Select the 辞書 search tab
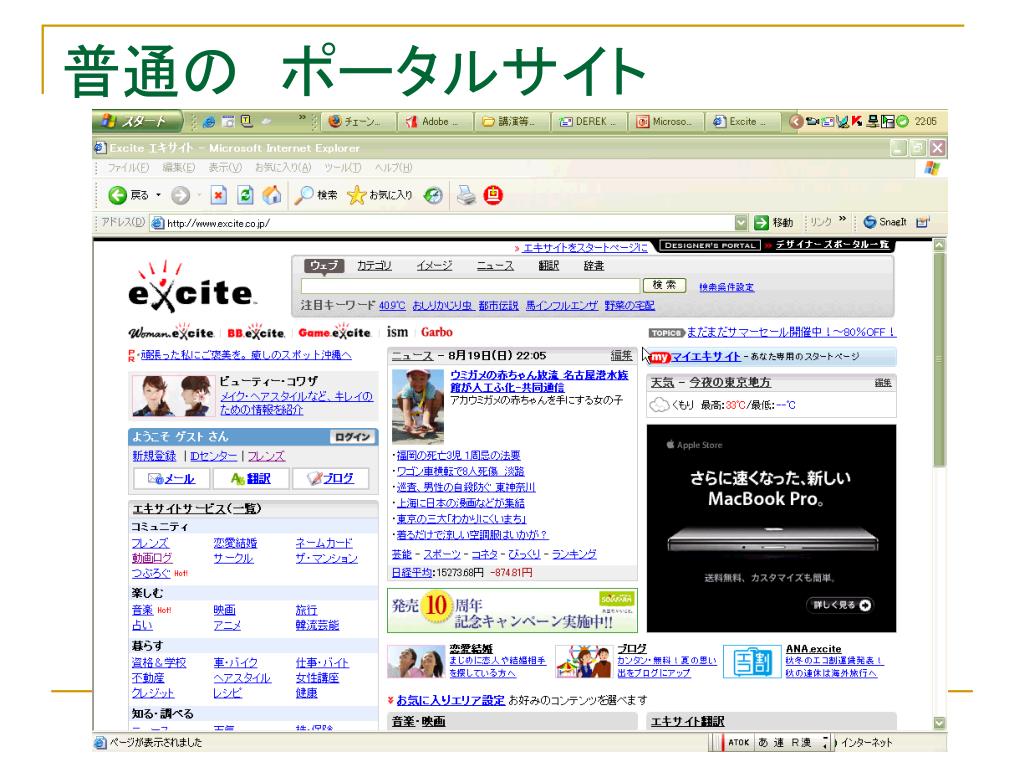Viewport: 1024px width, 768px height. click(x=594, y=266)
